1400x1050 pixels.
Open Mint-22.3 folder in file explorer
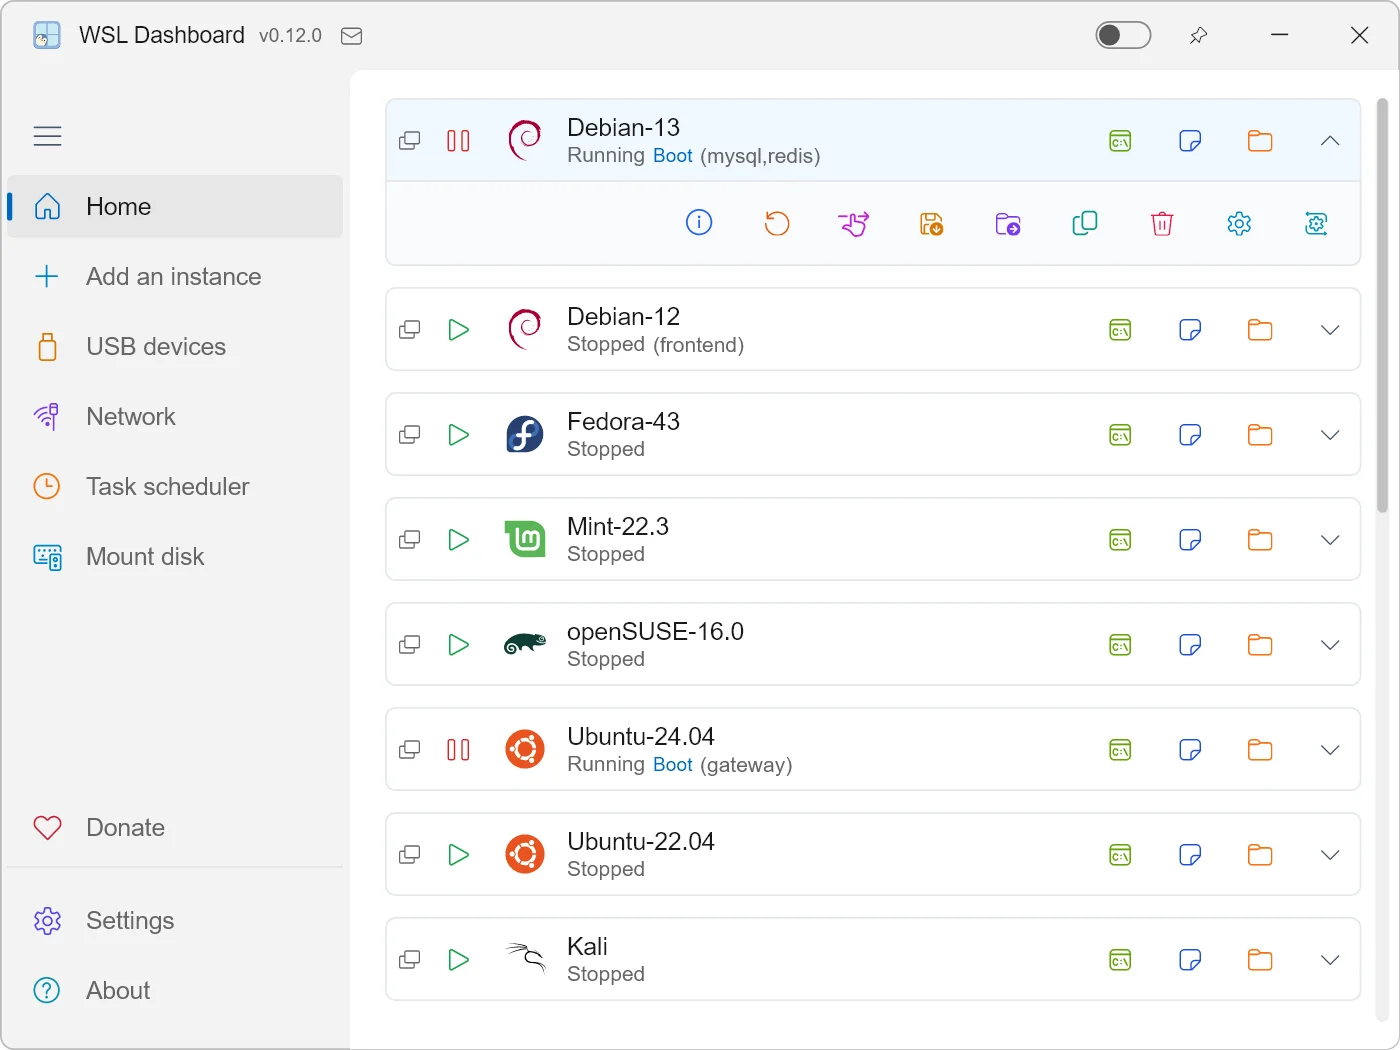click(1260, 540)
